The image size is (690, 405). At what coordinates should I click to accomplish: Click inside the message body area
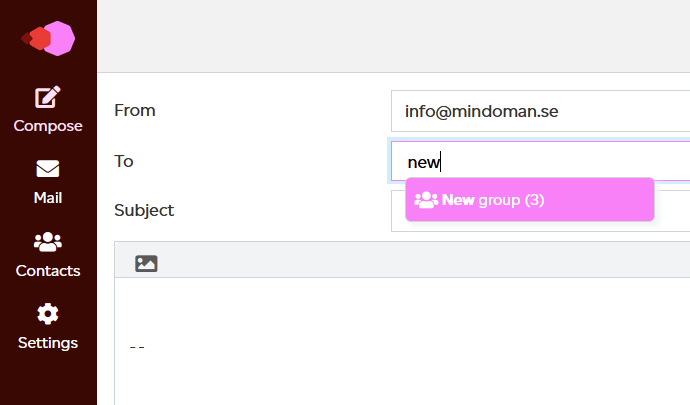point(402,341)
